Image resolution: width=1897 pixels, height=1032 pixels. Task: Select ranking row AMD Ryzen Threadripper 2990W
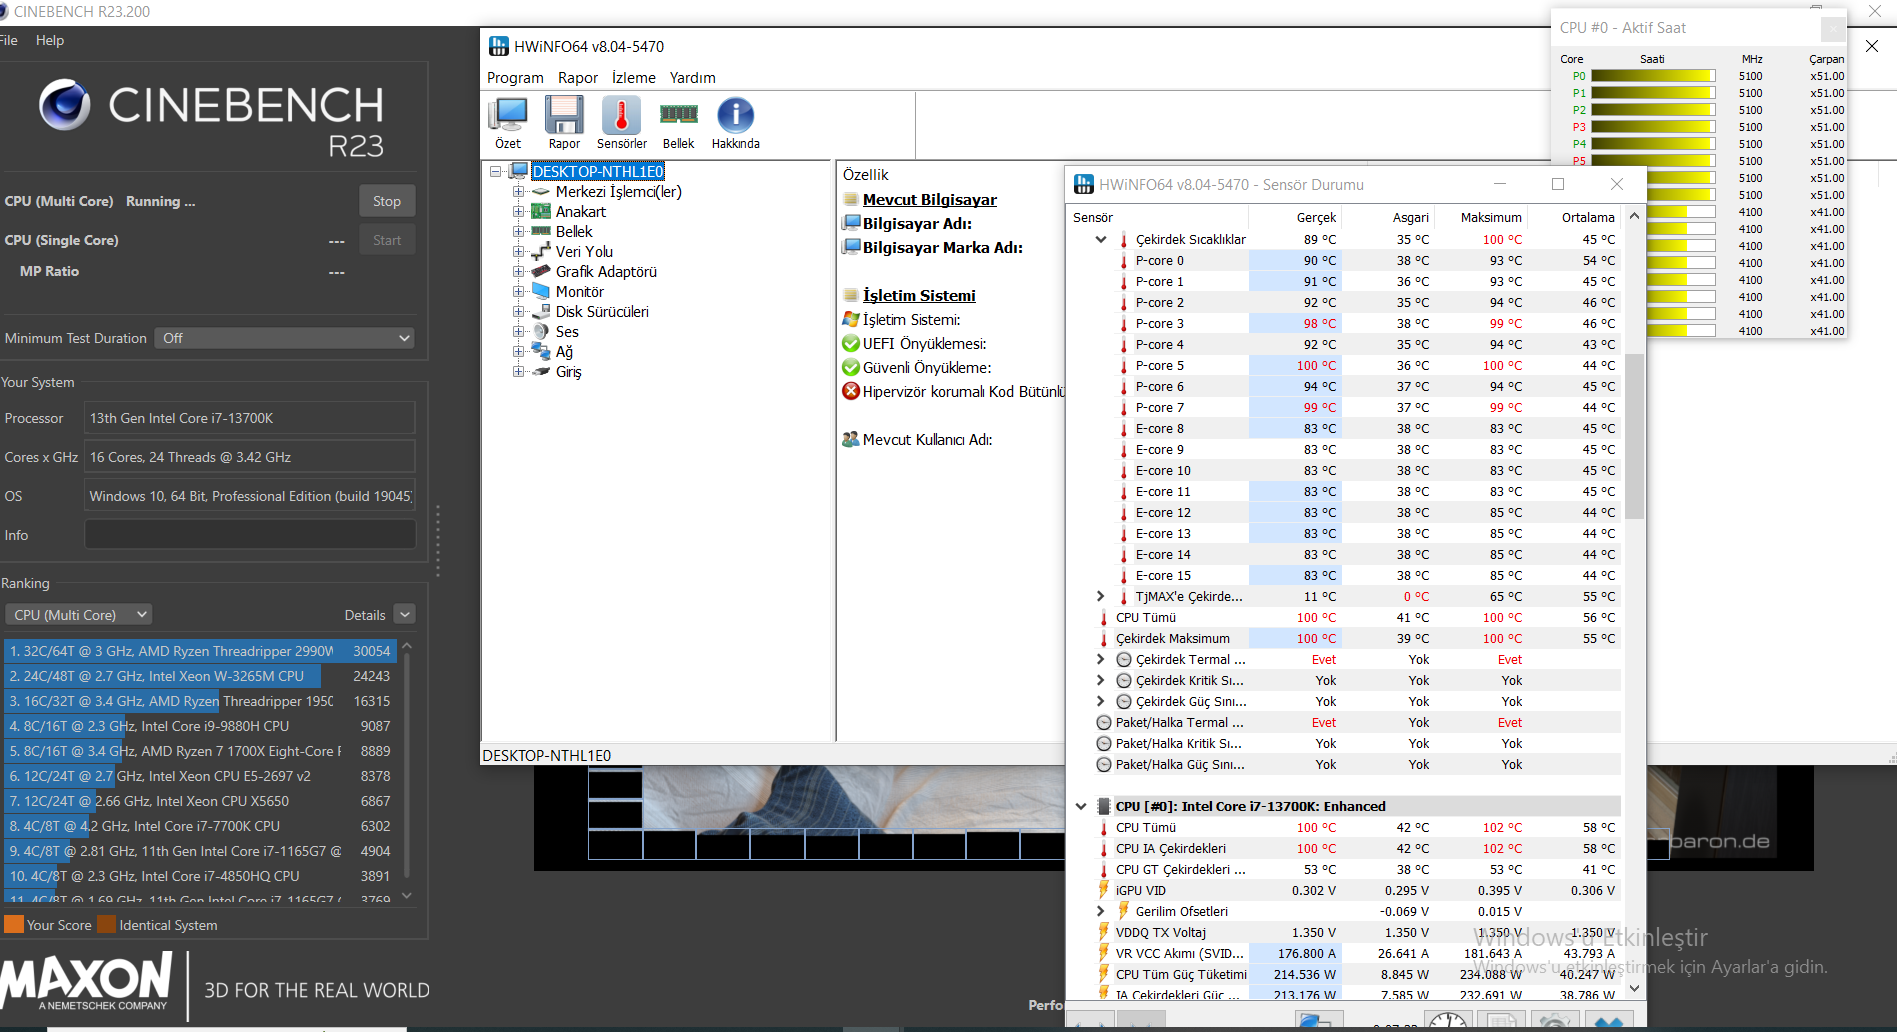[x=201, y=651]
